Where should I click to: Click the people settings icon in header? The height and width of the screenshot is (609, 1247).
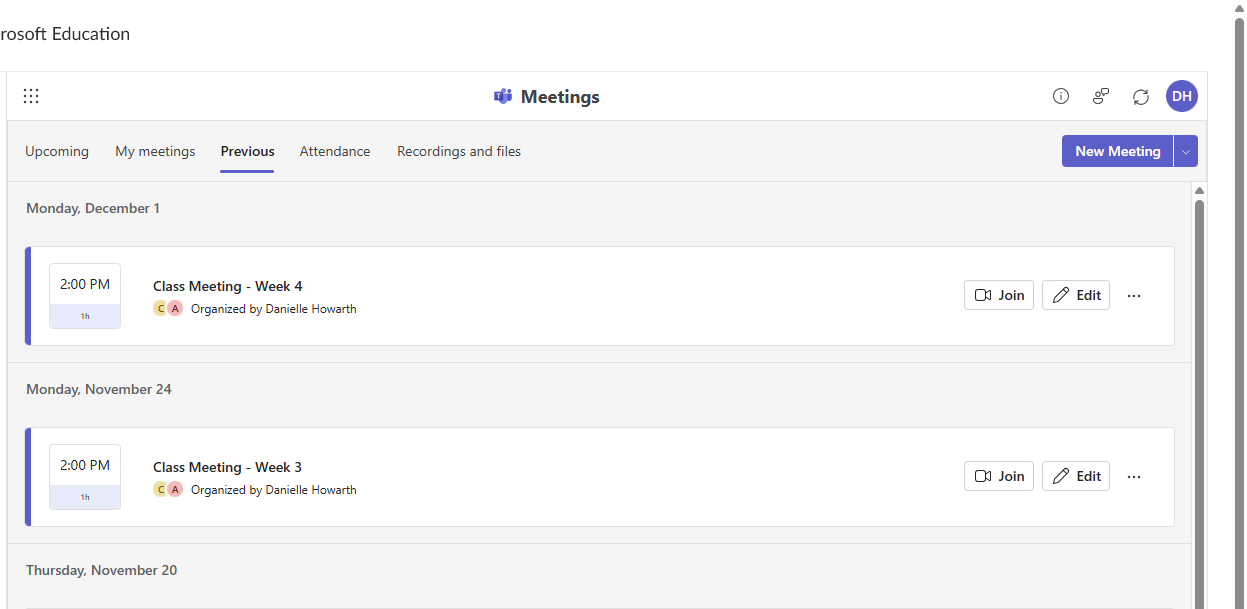click(x=1101, y=96)
